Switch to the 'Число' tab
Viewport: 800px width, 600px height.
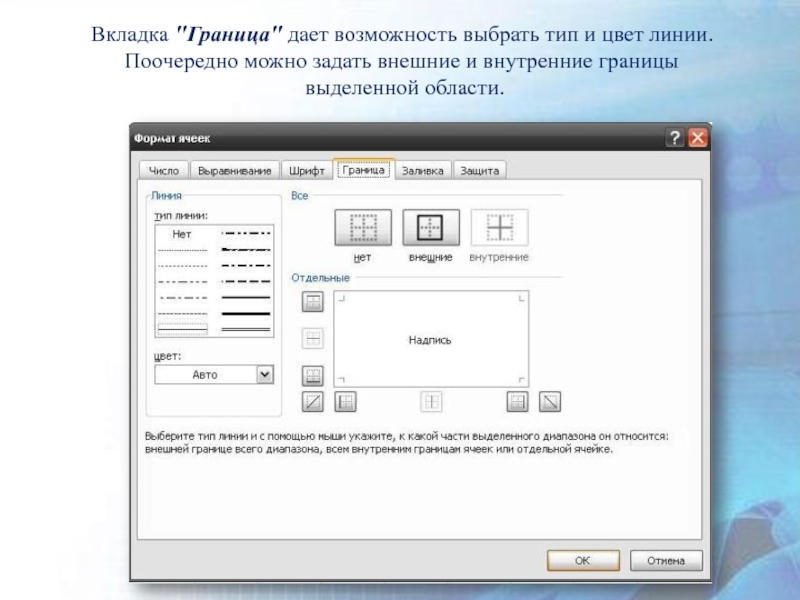[164, 170]
